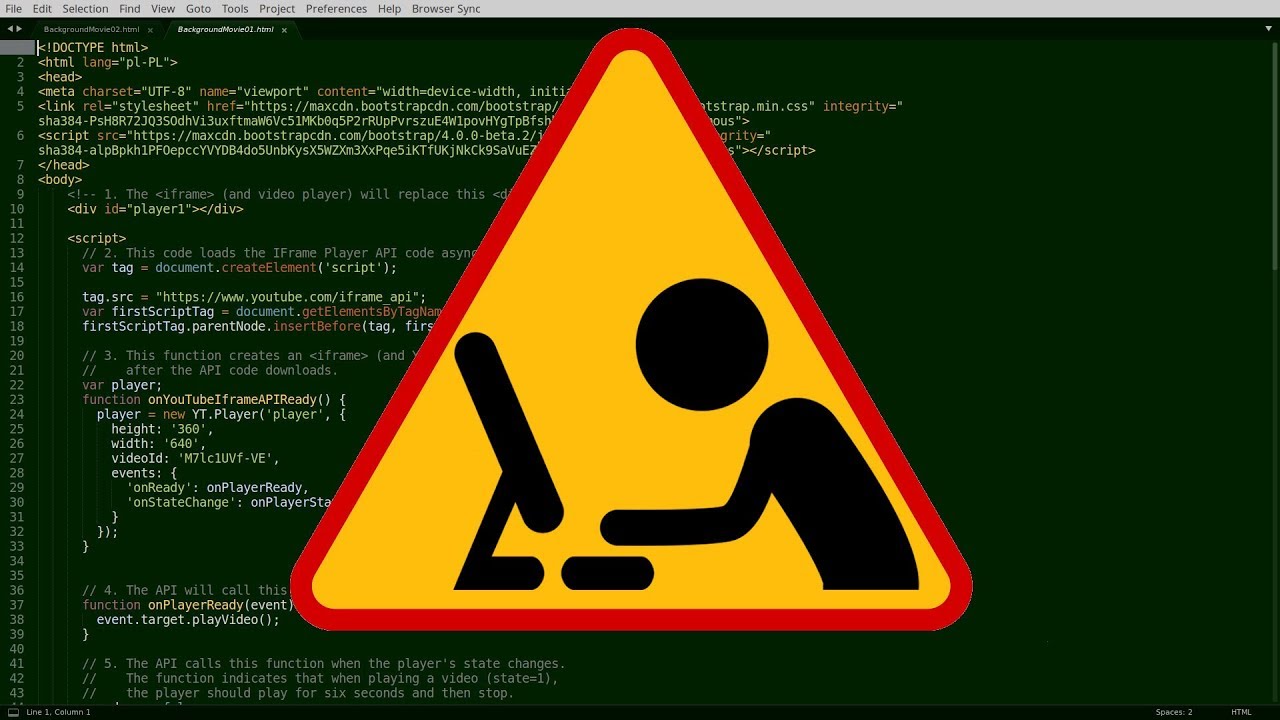The height and width of the screenshot is (720, 1280).
Task: Click the '</head>' closing tag line
Action: 64,165
